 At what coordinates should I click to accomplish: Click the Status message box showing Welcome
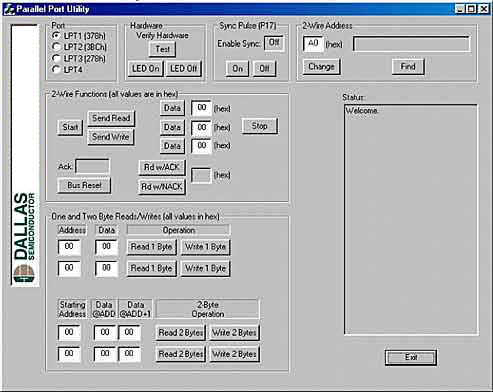pos(411,220)
